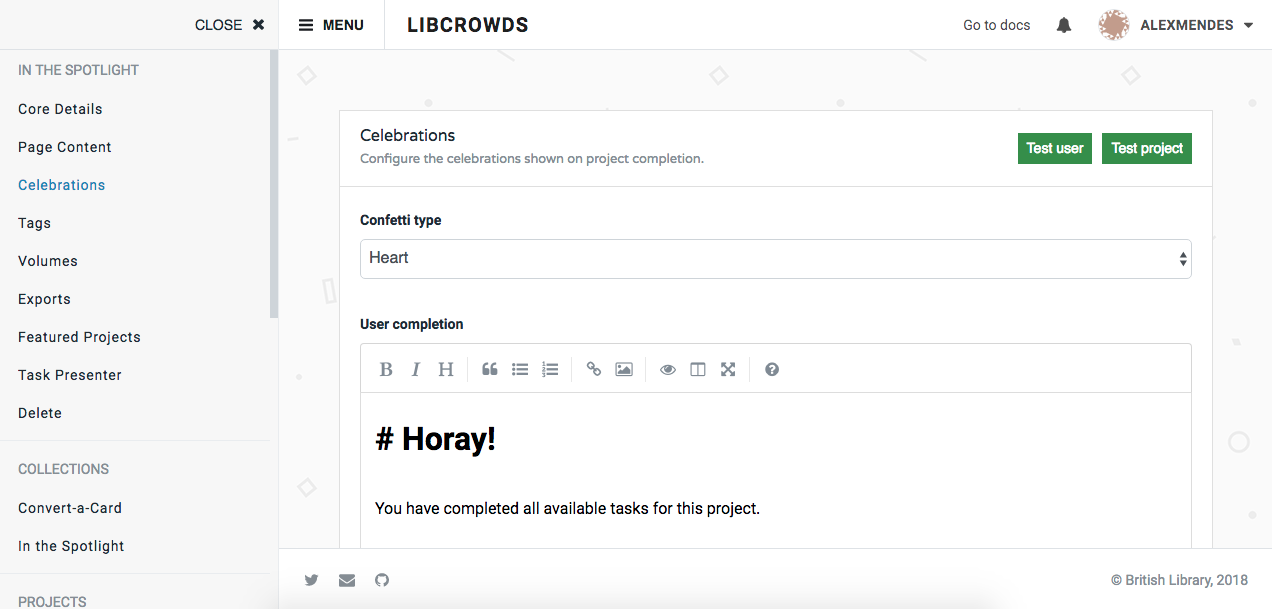Viewport: 1272px width, 609px height.
Task: Insert an unordered list
Action: coord(519,369)
